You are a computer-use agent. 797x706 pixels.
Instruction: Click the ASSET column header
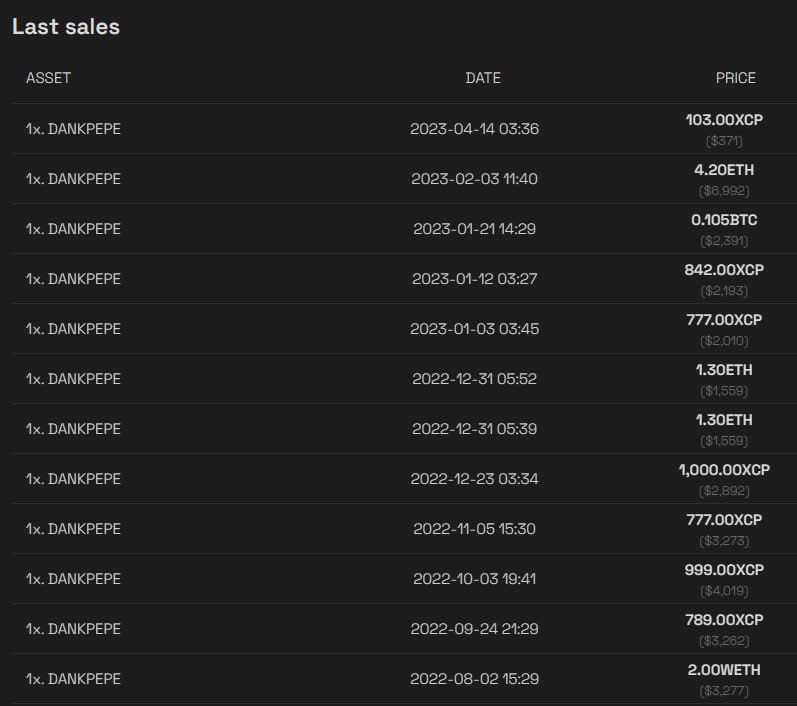click(48, 78)
